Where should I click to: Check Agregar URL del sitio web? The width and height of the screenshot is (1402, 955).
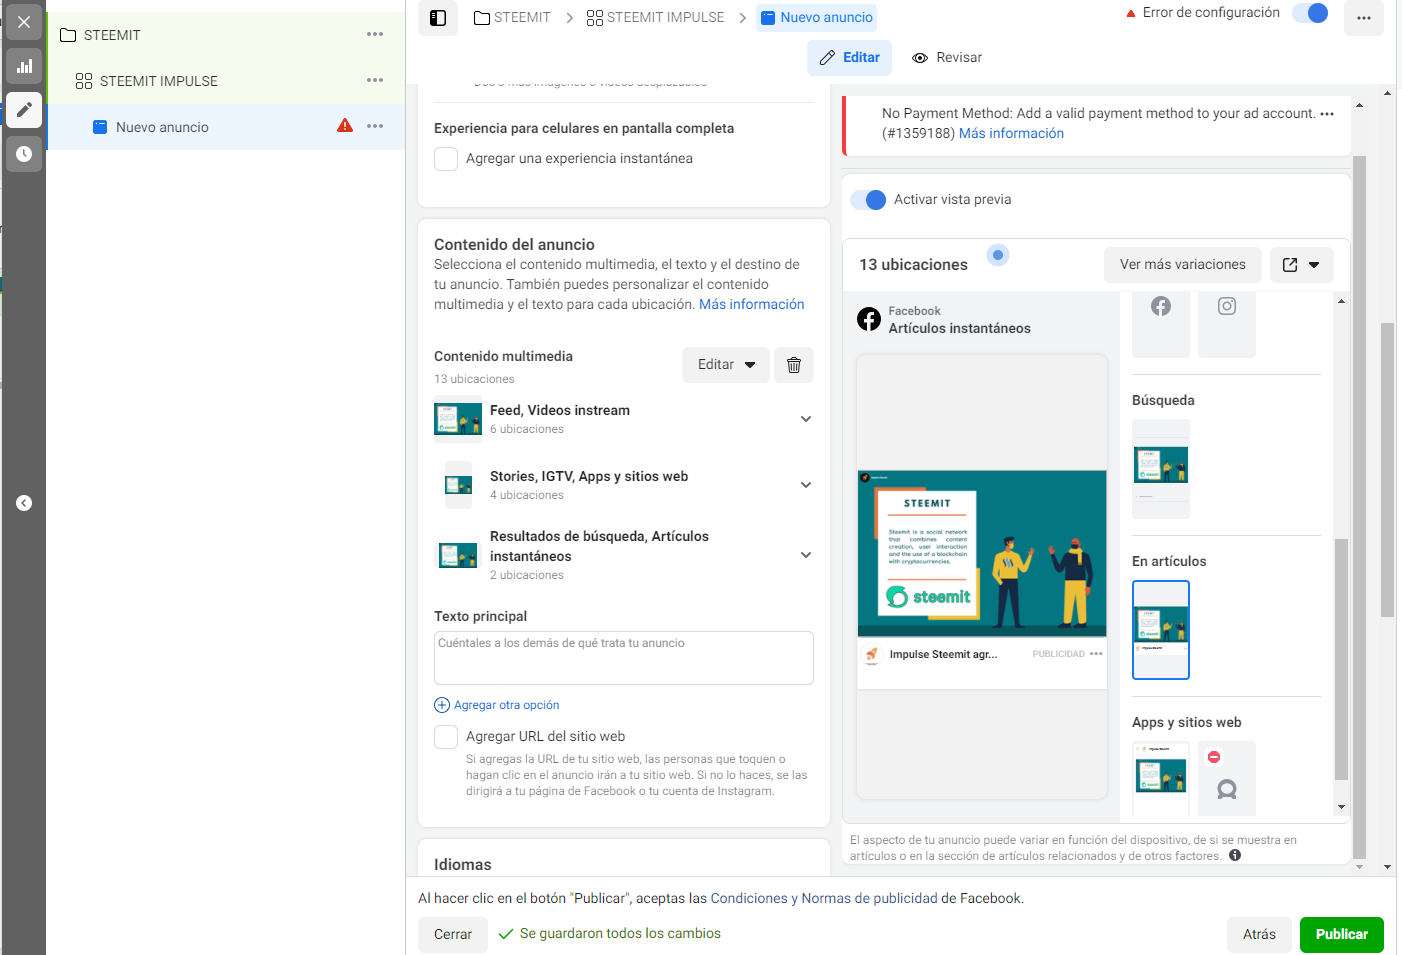(x=446, y=737)
